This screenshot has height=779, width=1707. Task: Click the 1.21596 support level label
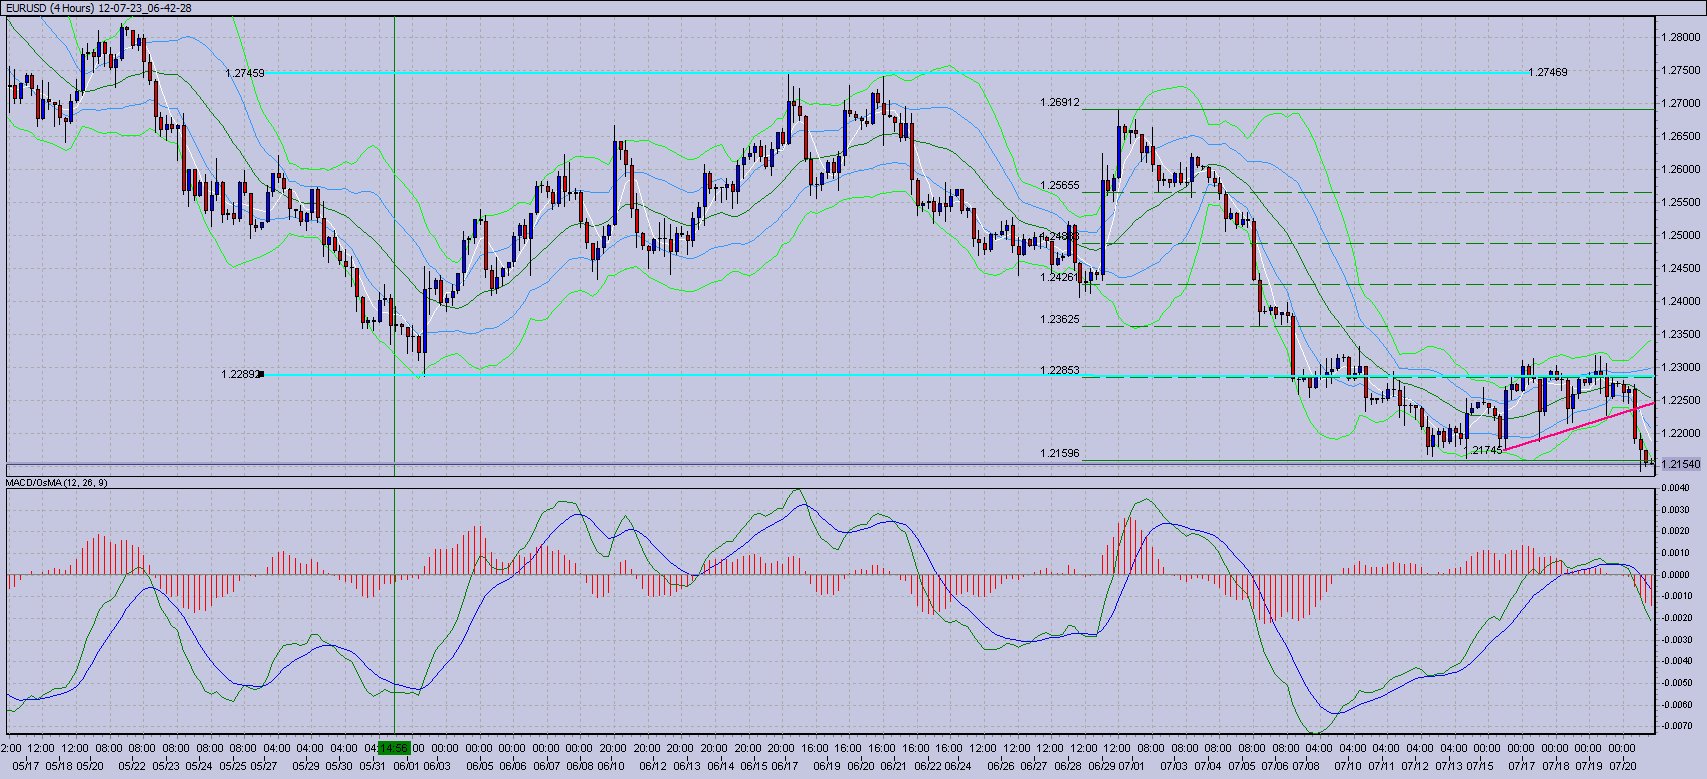(x=1059, y=453)
